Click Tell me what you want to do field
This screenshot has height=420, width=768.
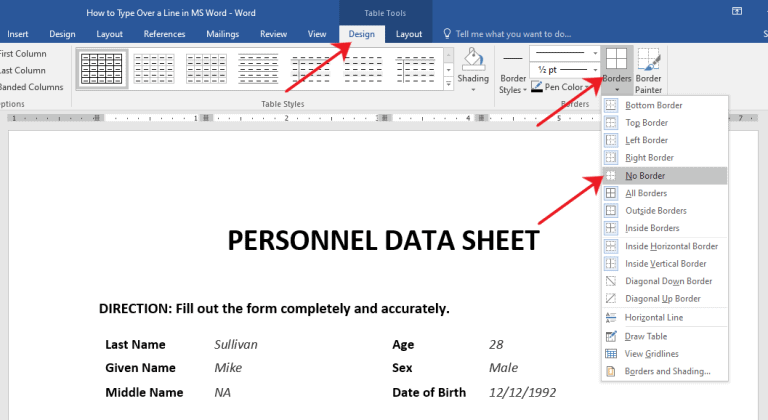(513, 34)
